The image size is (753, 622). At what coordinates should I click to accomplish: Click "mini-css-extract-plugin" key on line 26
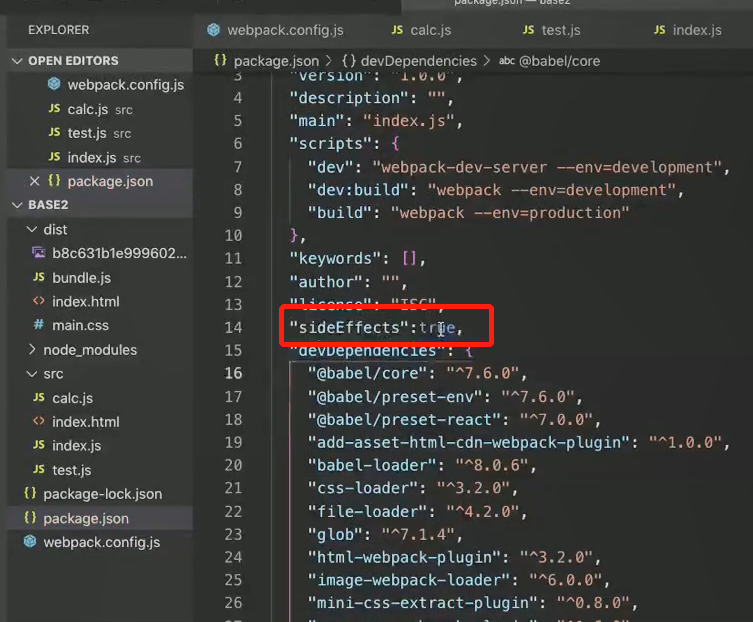coord(423,603)
